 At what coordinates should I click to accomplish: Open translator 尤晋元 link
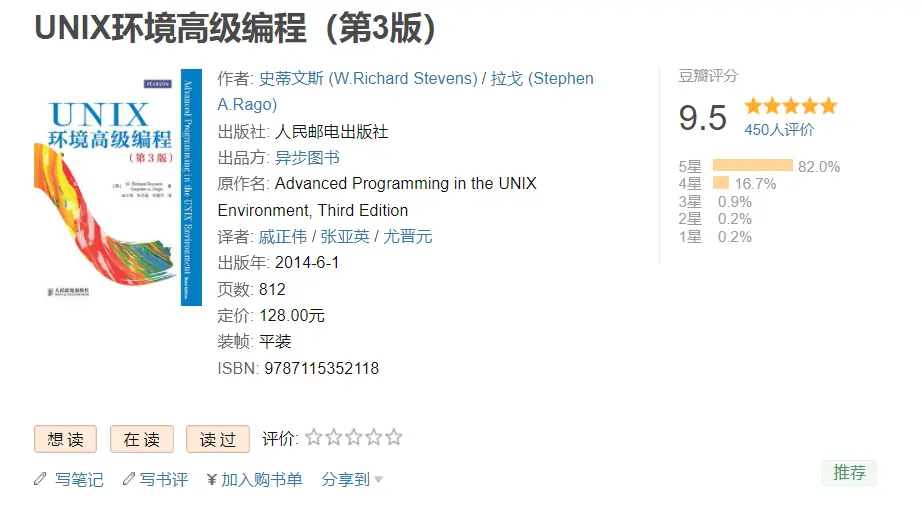(x=407, y=236)
